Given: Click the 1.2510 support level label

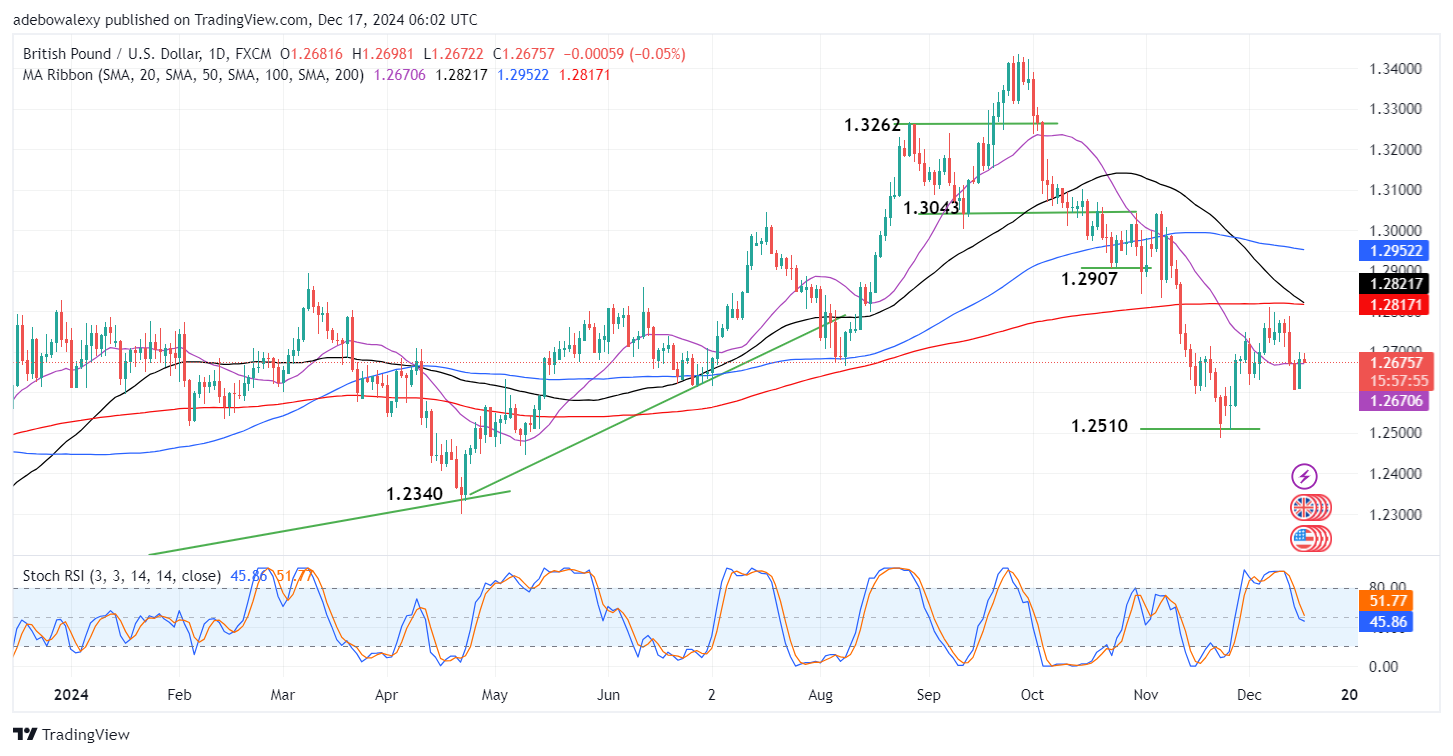Looking at the screenshot, I should point(1099,427).
